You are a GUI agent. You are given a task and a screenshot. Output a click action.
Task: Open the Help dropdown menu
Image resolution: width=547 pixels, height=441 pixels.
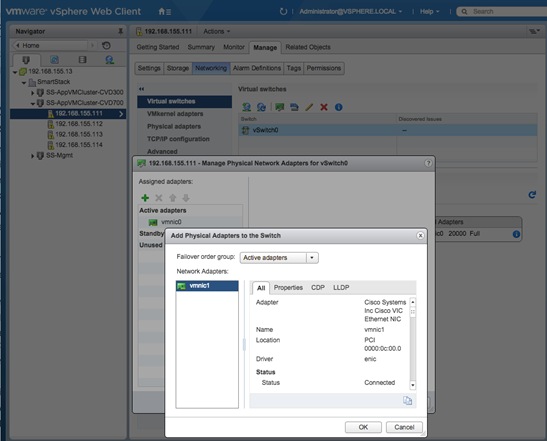pos(429,12)
